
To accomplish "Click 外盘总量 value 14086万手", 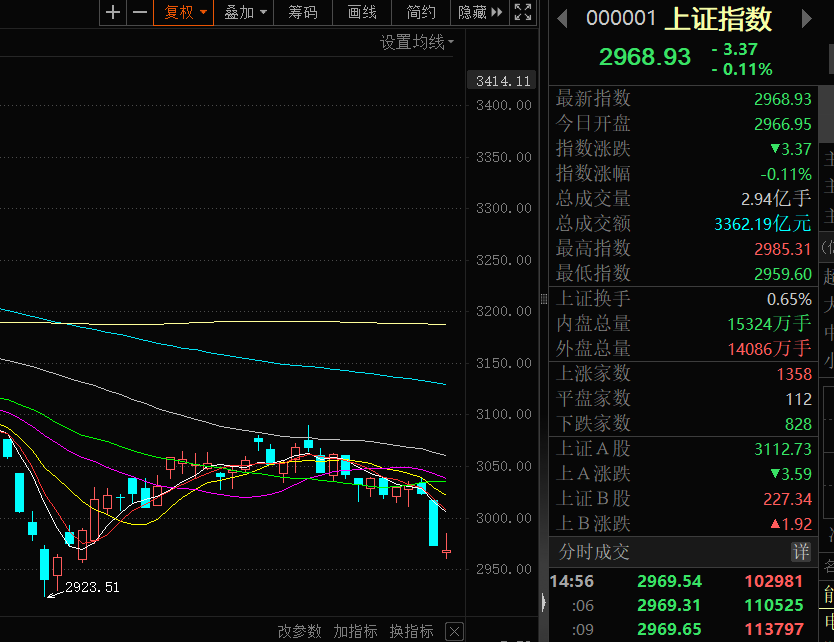I will tap(769, 349).
